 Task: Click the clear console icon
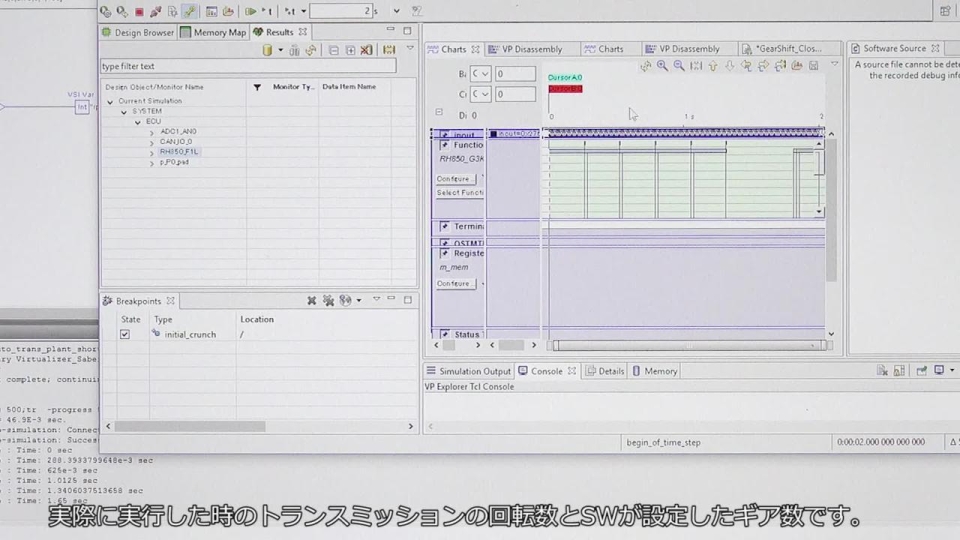click(882, 370)
